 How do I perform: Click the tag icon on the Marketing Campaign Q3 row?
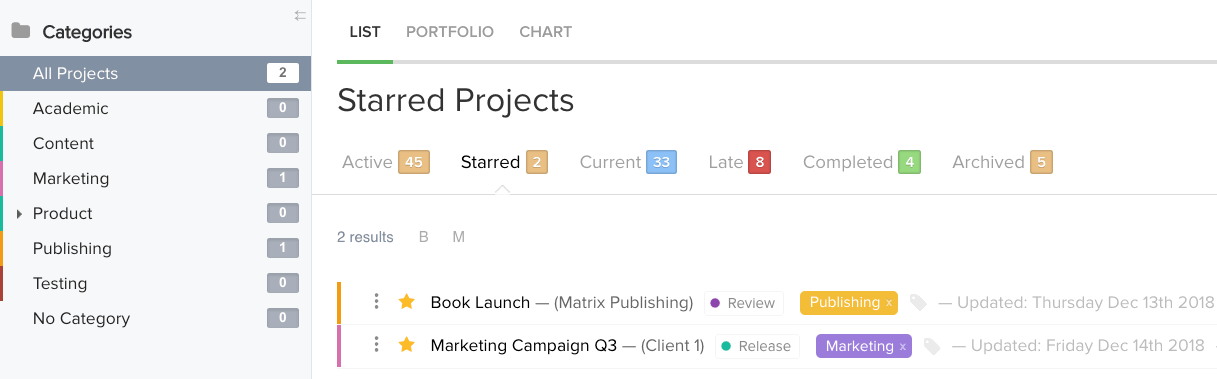click(x=932, y=346)
